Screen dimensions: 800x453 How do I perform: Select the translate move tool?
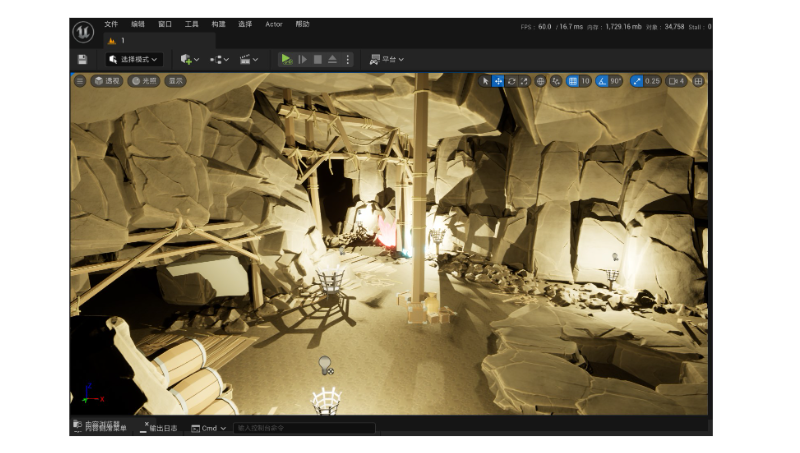point(498,81)
